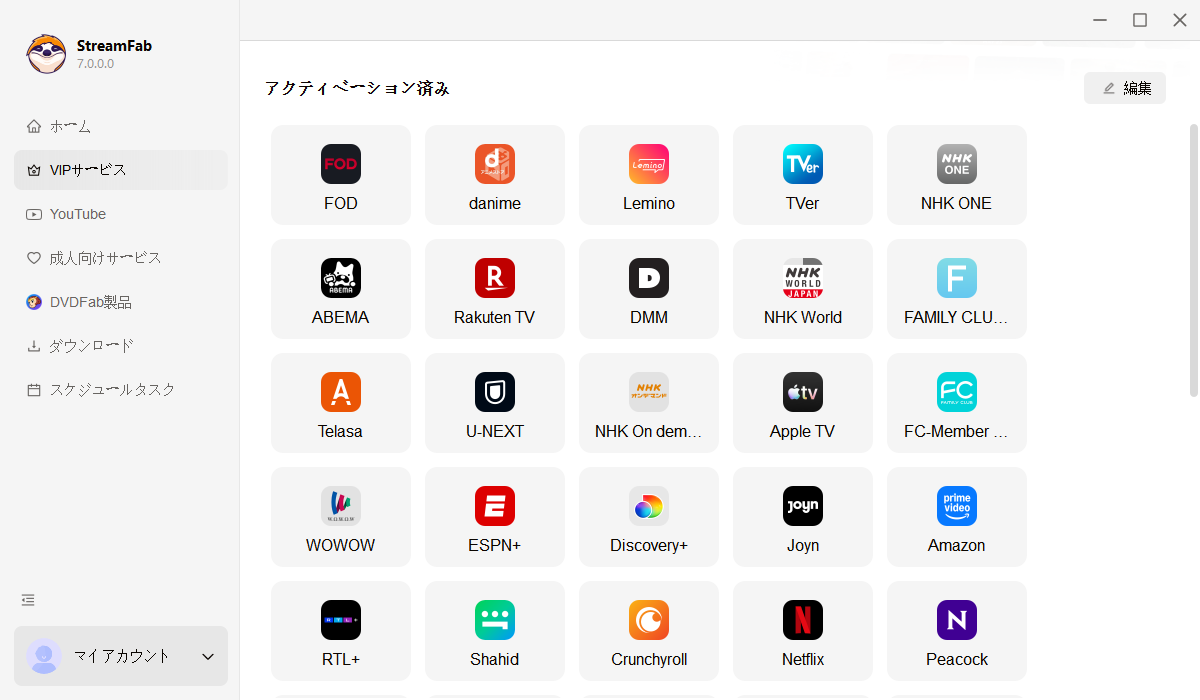Click the 編集 button to edit services

[1124, 87]
